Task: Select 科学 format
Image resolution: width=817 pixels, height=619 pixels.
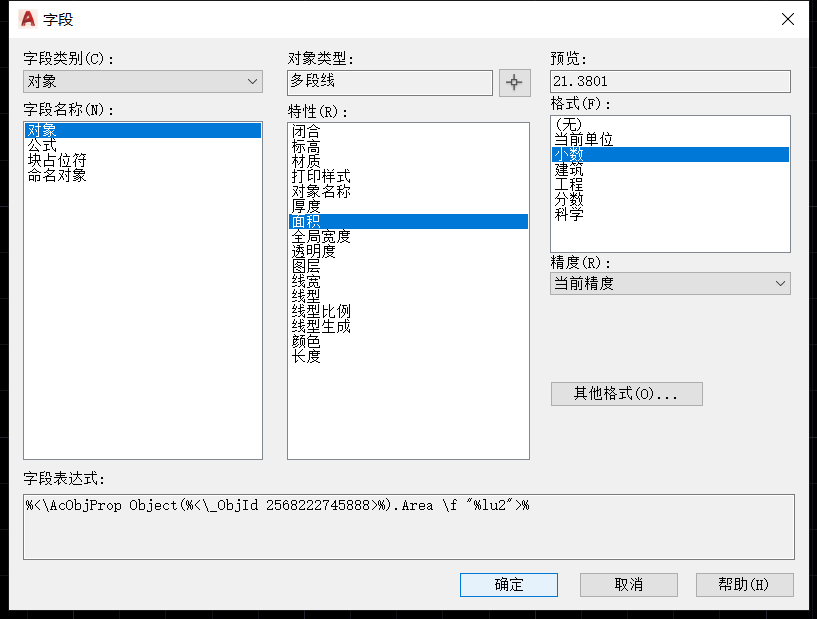Action: click(670, 215)
